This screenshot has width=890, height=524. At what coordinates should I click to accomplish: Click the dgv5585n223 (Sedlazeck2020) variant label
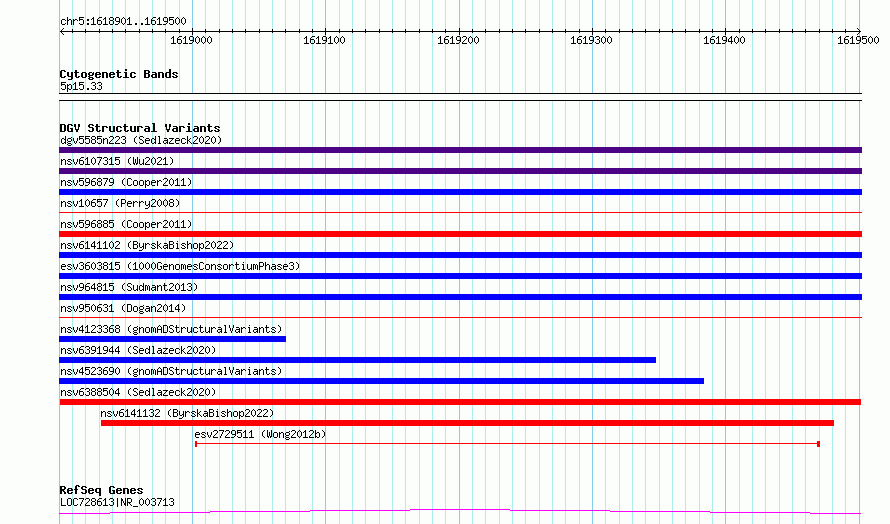point(141,140)
